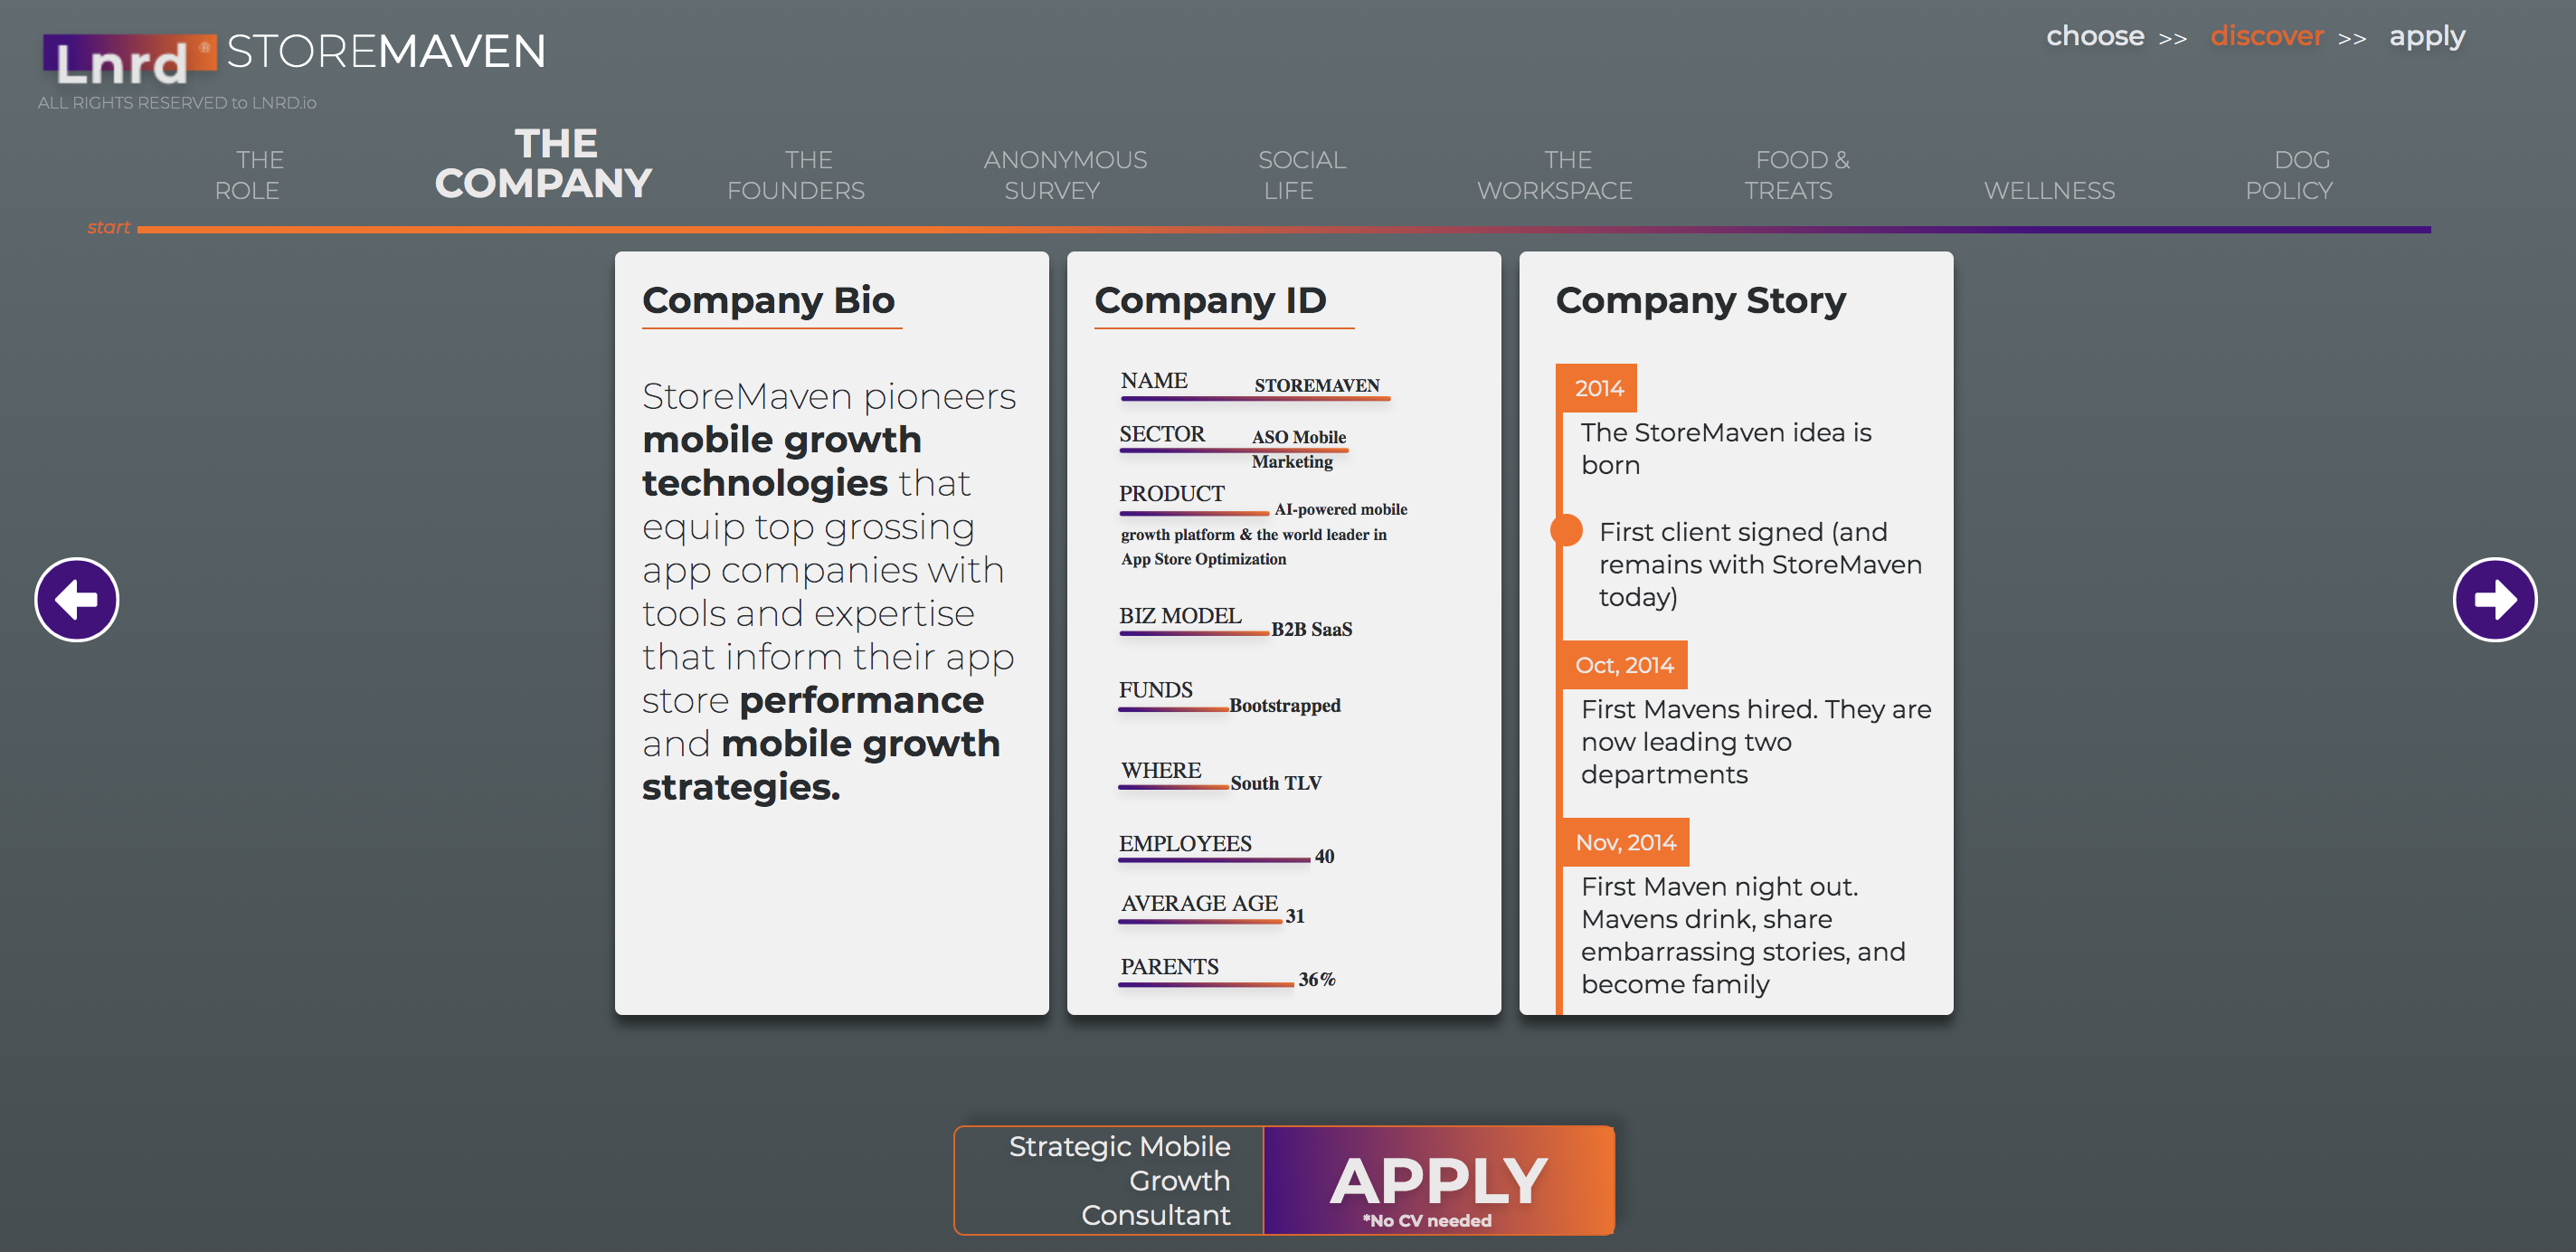The image size is (2576, 1252).
Task: Click the left arrow navigation icon
Action: (76, 600)
